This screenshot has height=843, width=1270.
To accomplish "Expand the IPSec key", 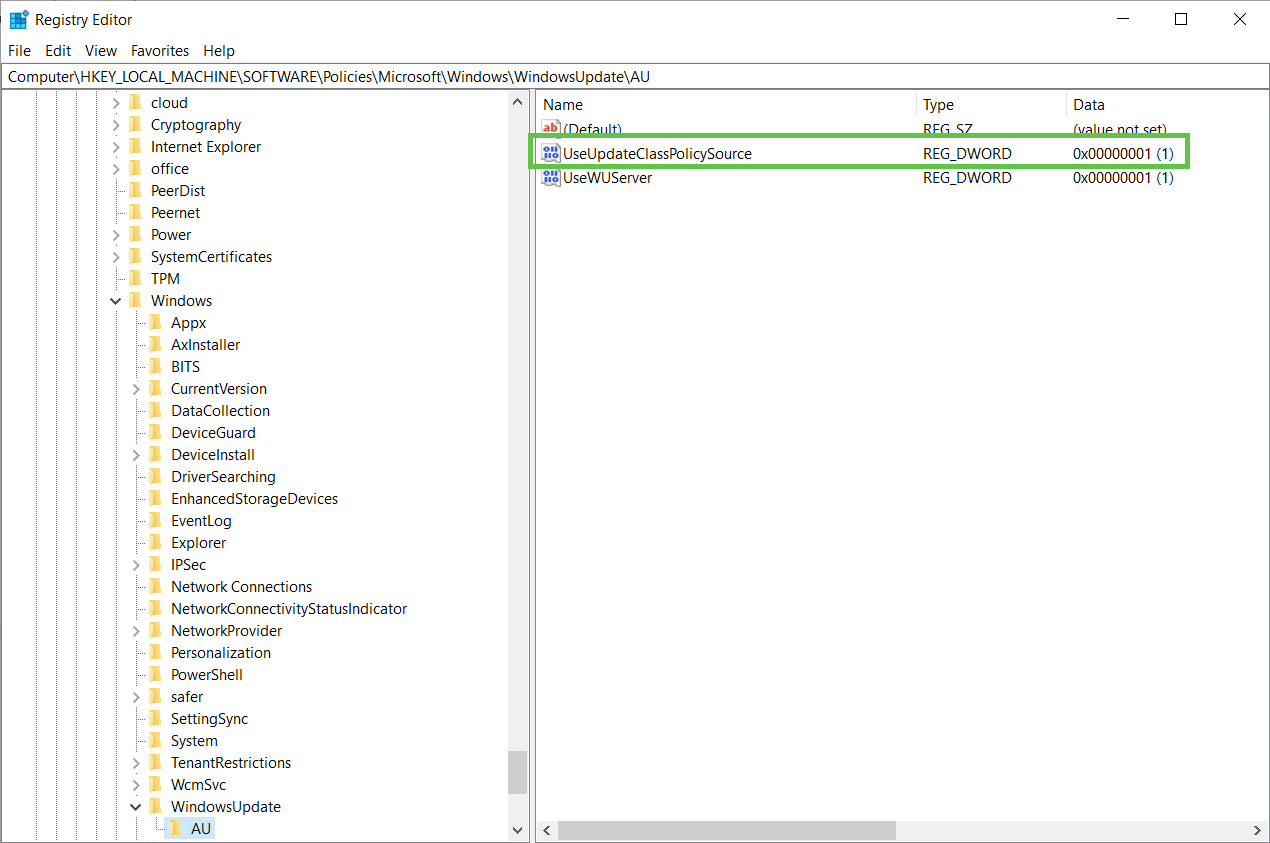I will pyautogui.click(x=136, y=564).
